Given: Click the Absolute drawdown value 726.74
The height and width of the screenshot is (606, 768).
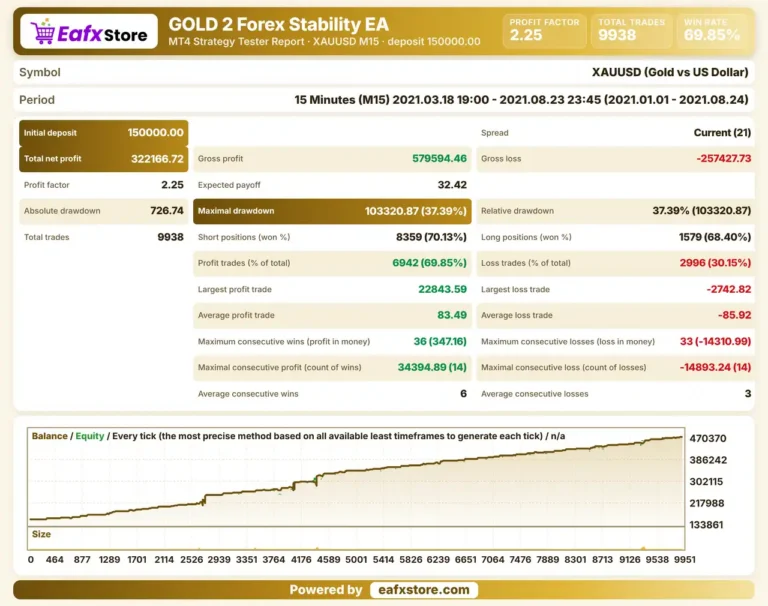Looking at the screenshot, I should pos(167,211).
